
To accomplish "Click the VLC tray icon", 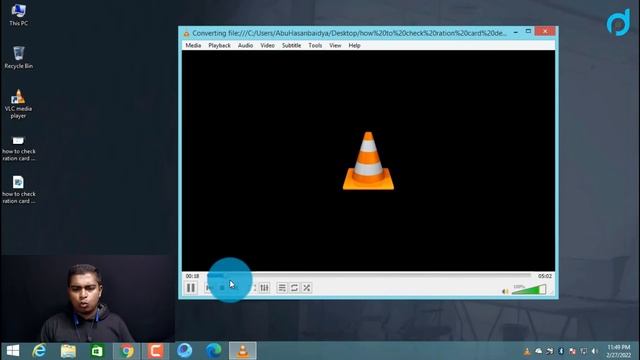I will click(527, 351).
